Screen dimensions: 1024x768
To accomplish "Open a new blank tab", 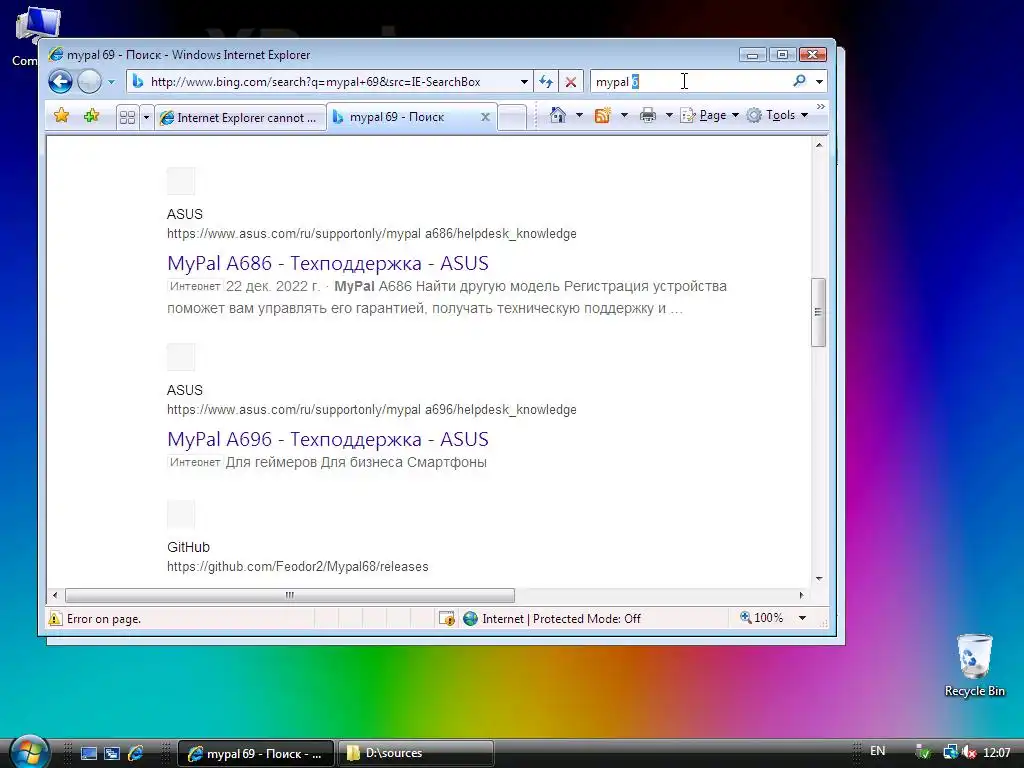I will [x=512, y=118].
